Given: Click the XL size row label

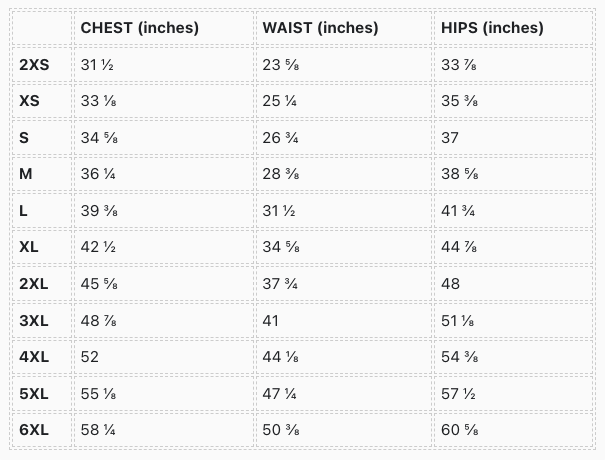Looking at the screenshot, I should point(29,247).
